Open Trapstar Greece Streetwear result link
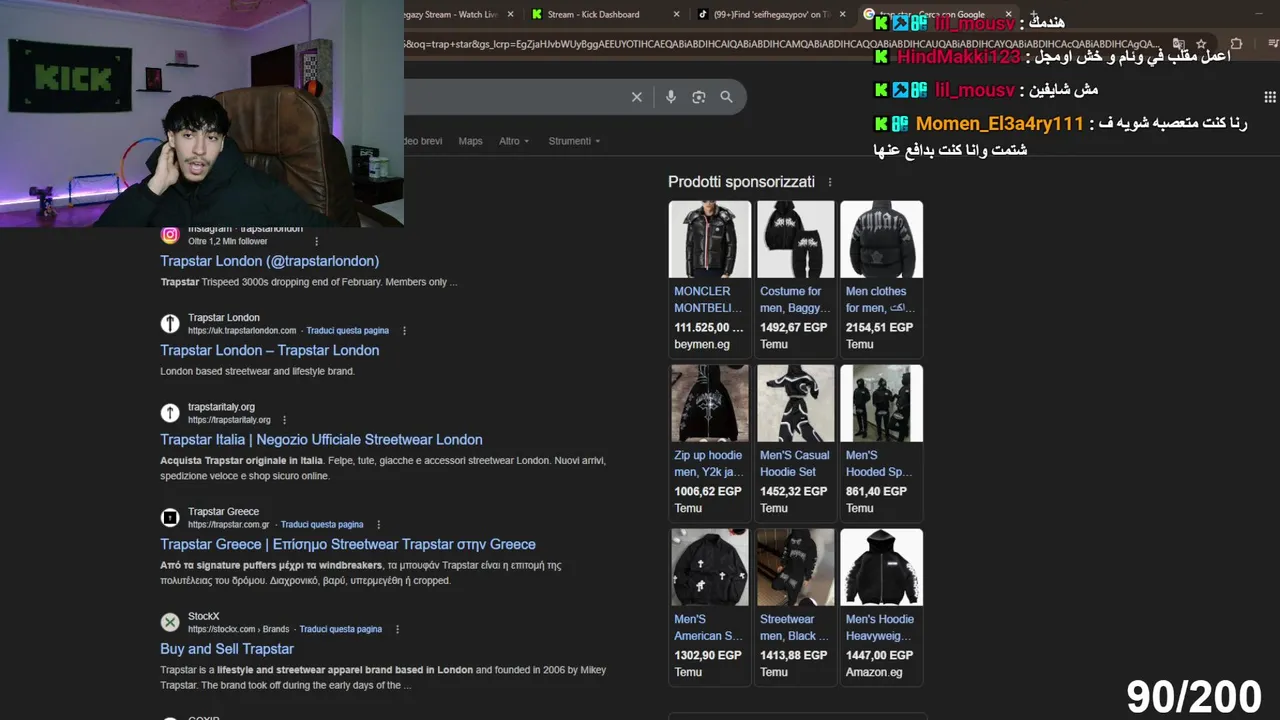The width and height of the screenshot is (1280, 720). click(x=348, y=544)
